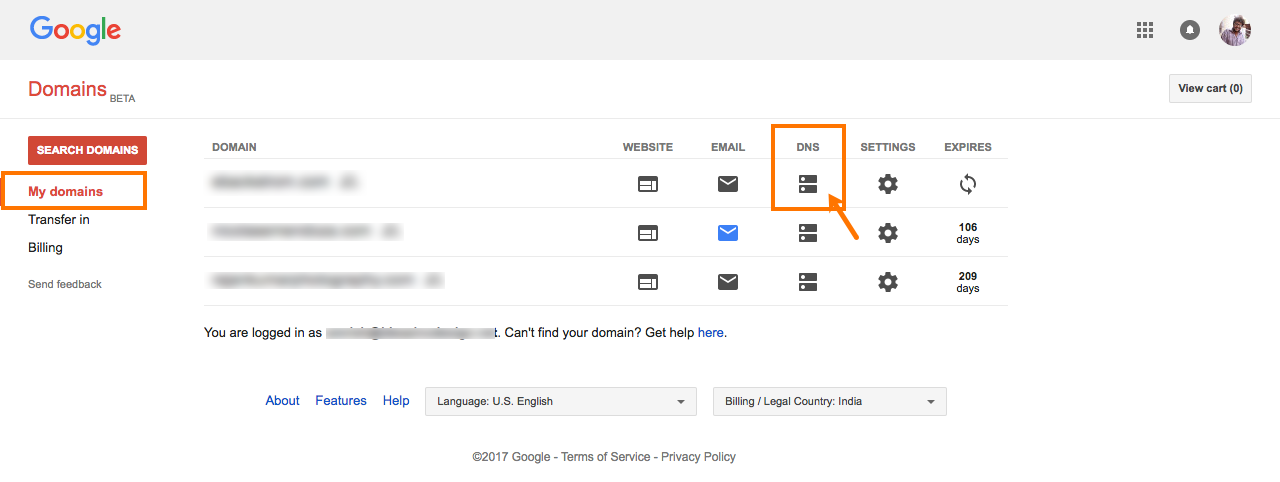Expand the Billing / Legal Country dropdown
Image resolution: width=1280 pixels, height=482 pixels.
(829, 401)
